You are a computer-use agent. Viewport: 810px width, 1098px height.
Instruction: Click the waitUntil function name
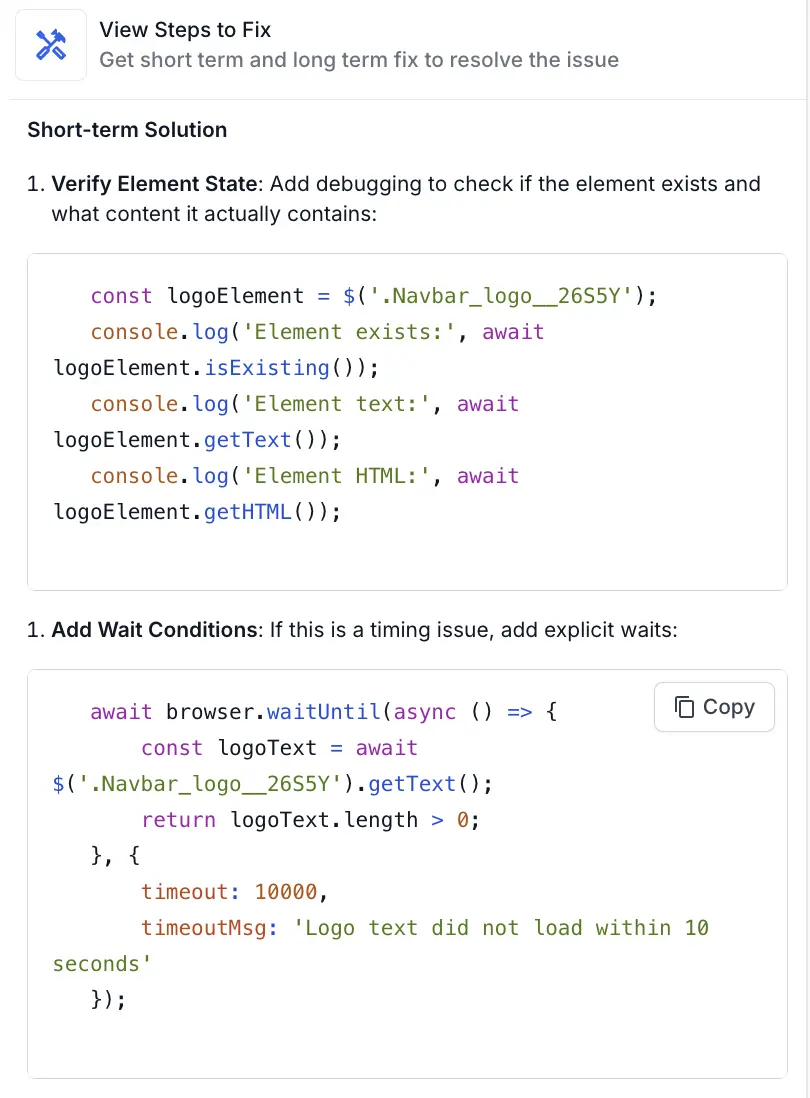(325, 712)
